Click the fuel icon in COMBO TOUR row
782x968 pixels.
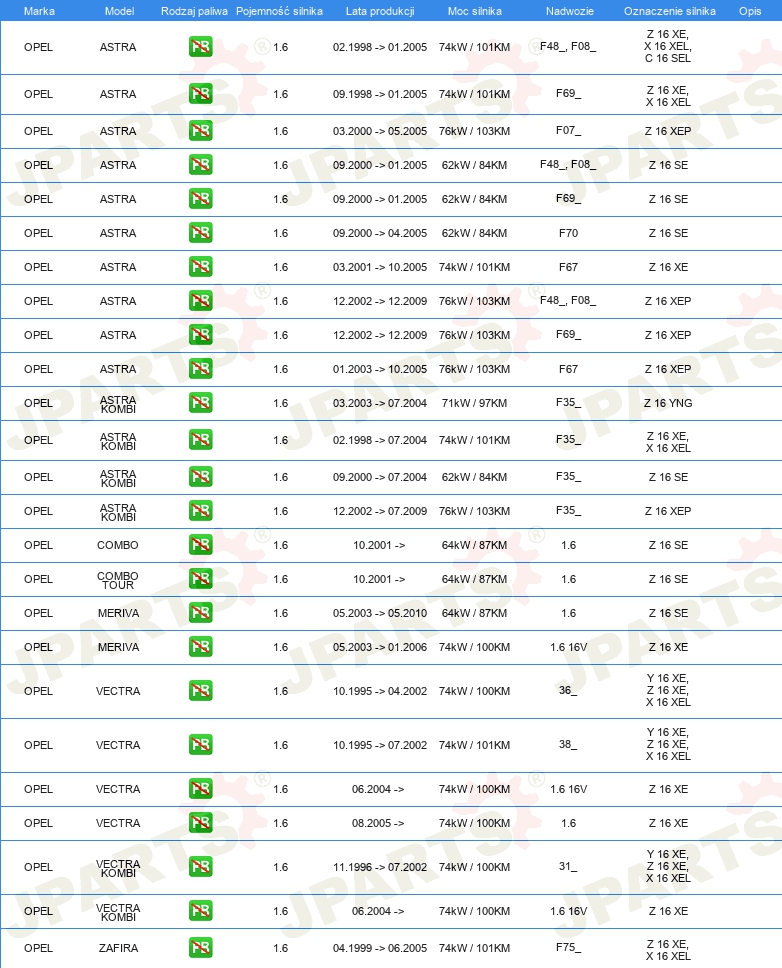coord(201,578)
